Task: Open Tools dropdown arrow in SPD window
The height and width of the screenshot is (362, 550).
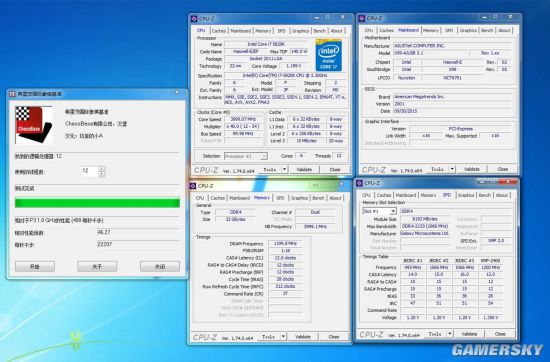Action: point(450,334)
